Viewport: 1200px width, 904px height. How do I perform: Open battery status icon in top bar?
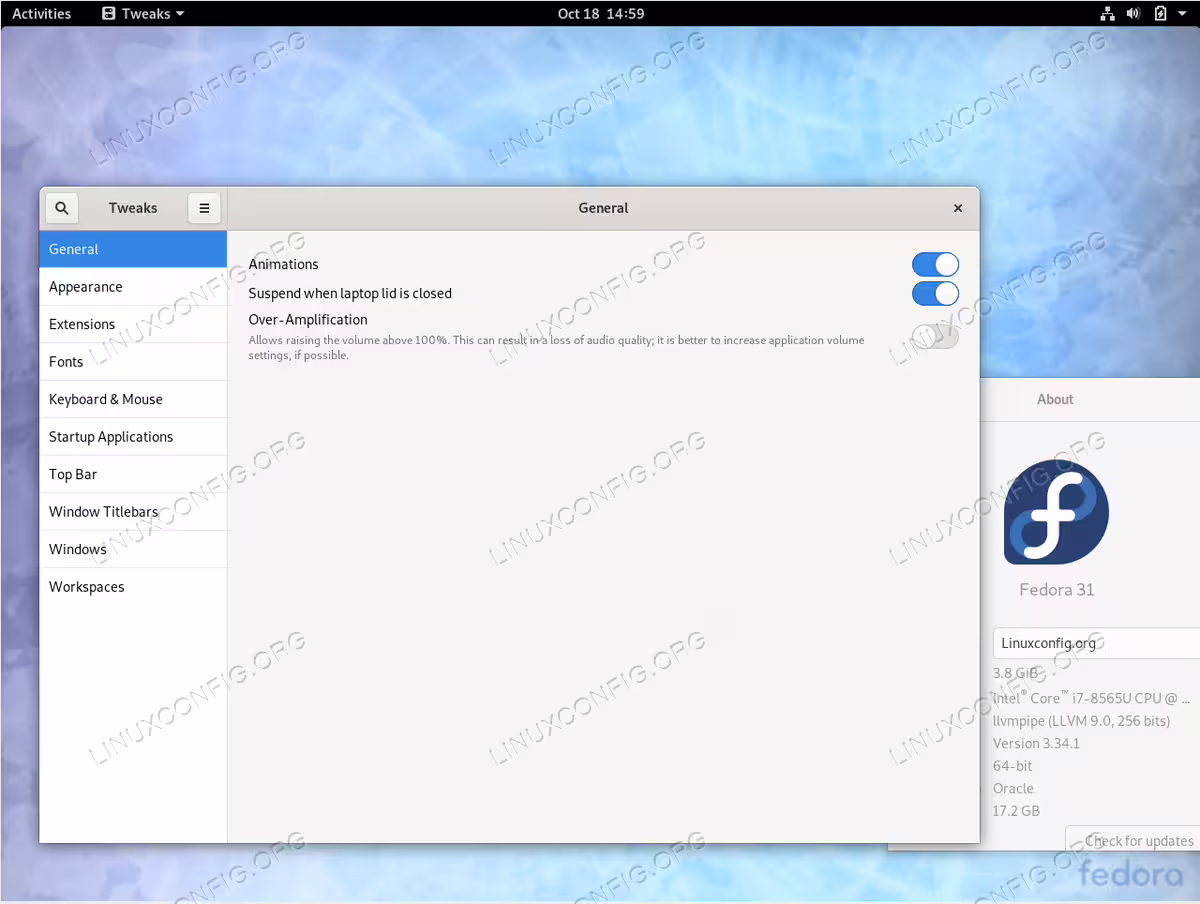click(x=1160, y=14)
